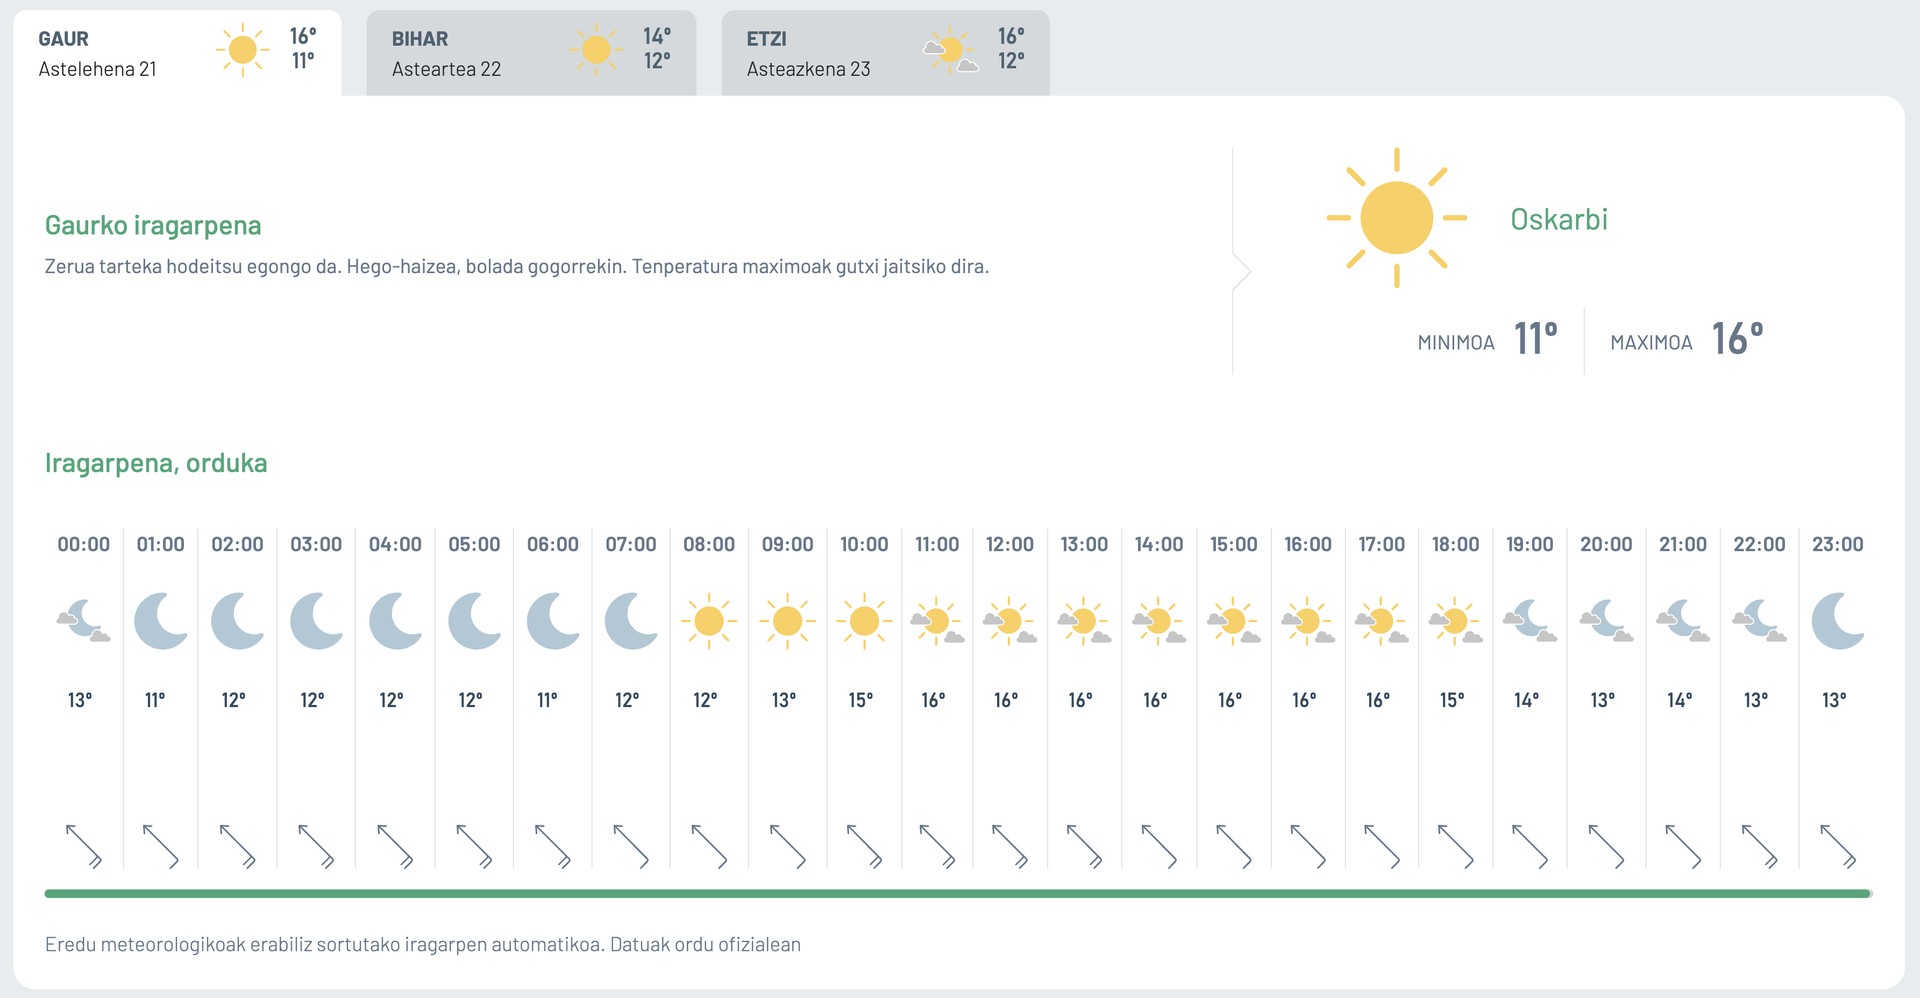Click the 08:00 sun icon
This screenshot has width=1920, height=998.
click(709, 621)
